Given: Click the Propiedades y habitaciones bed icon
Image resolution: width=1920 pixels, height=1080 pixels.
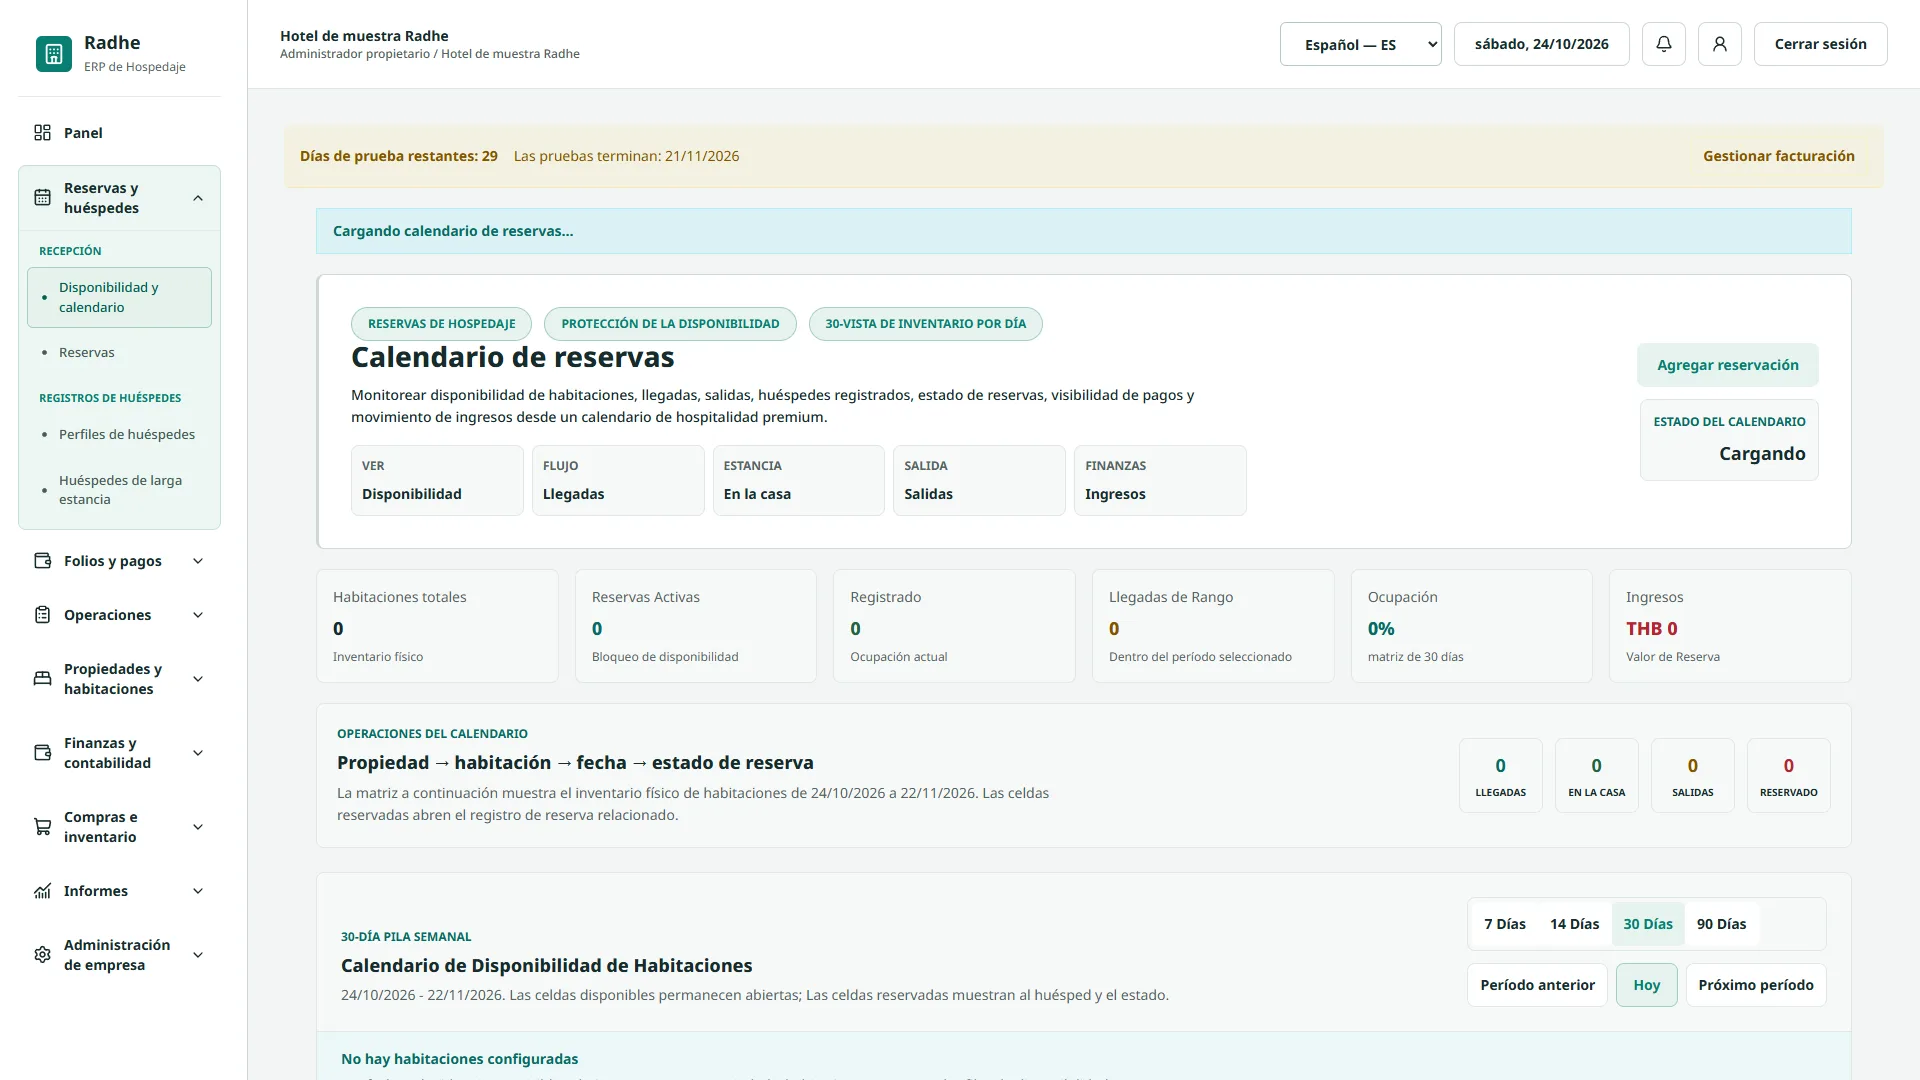Looking at the screenshot, I should (42, 679).
